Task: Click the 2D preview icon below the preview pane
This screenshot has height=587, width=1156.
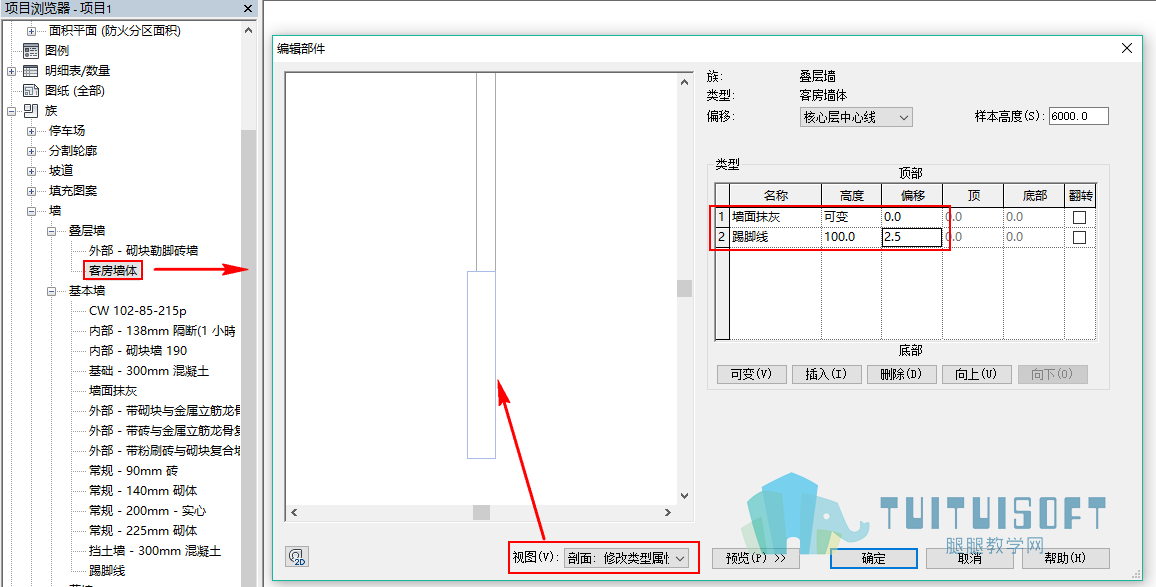Action: click(297, 557)
